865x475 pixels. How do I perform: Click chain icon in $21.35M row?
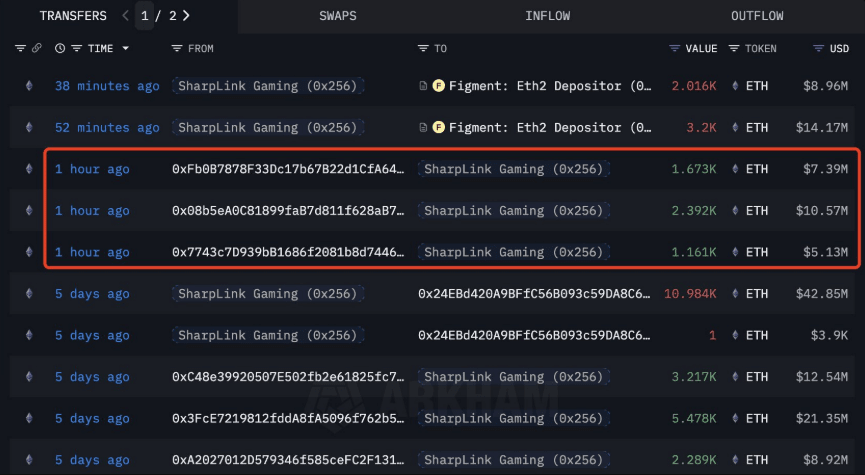coord(29,418)
